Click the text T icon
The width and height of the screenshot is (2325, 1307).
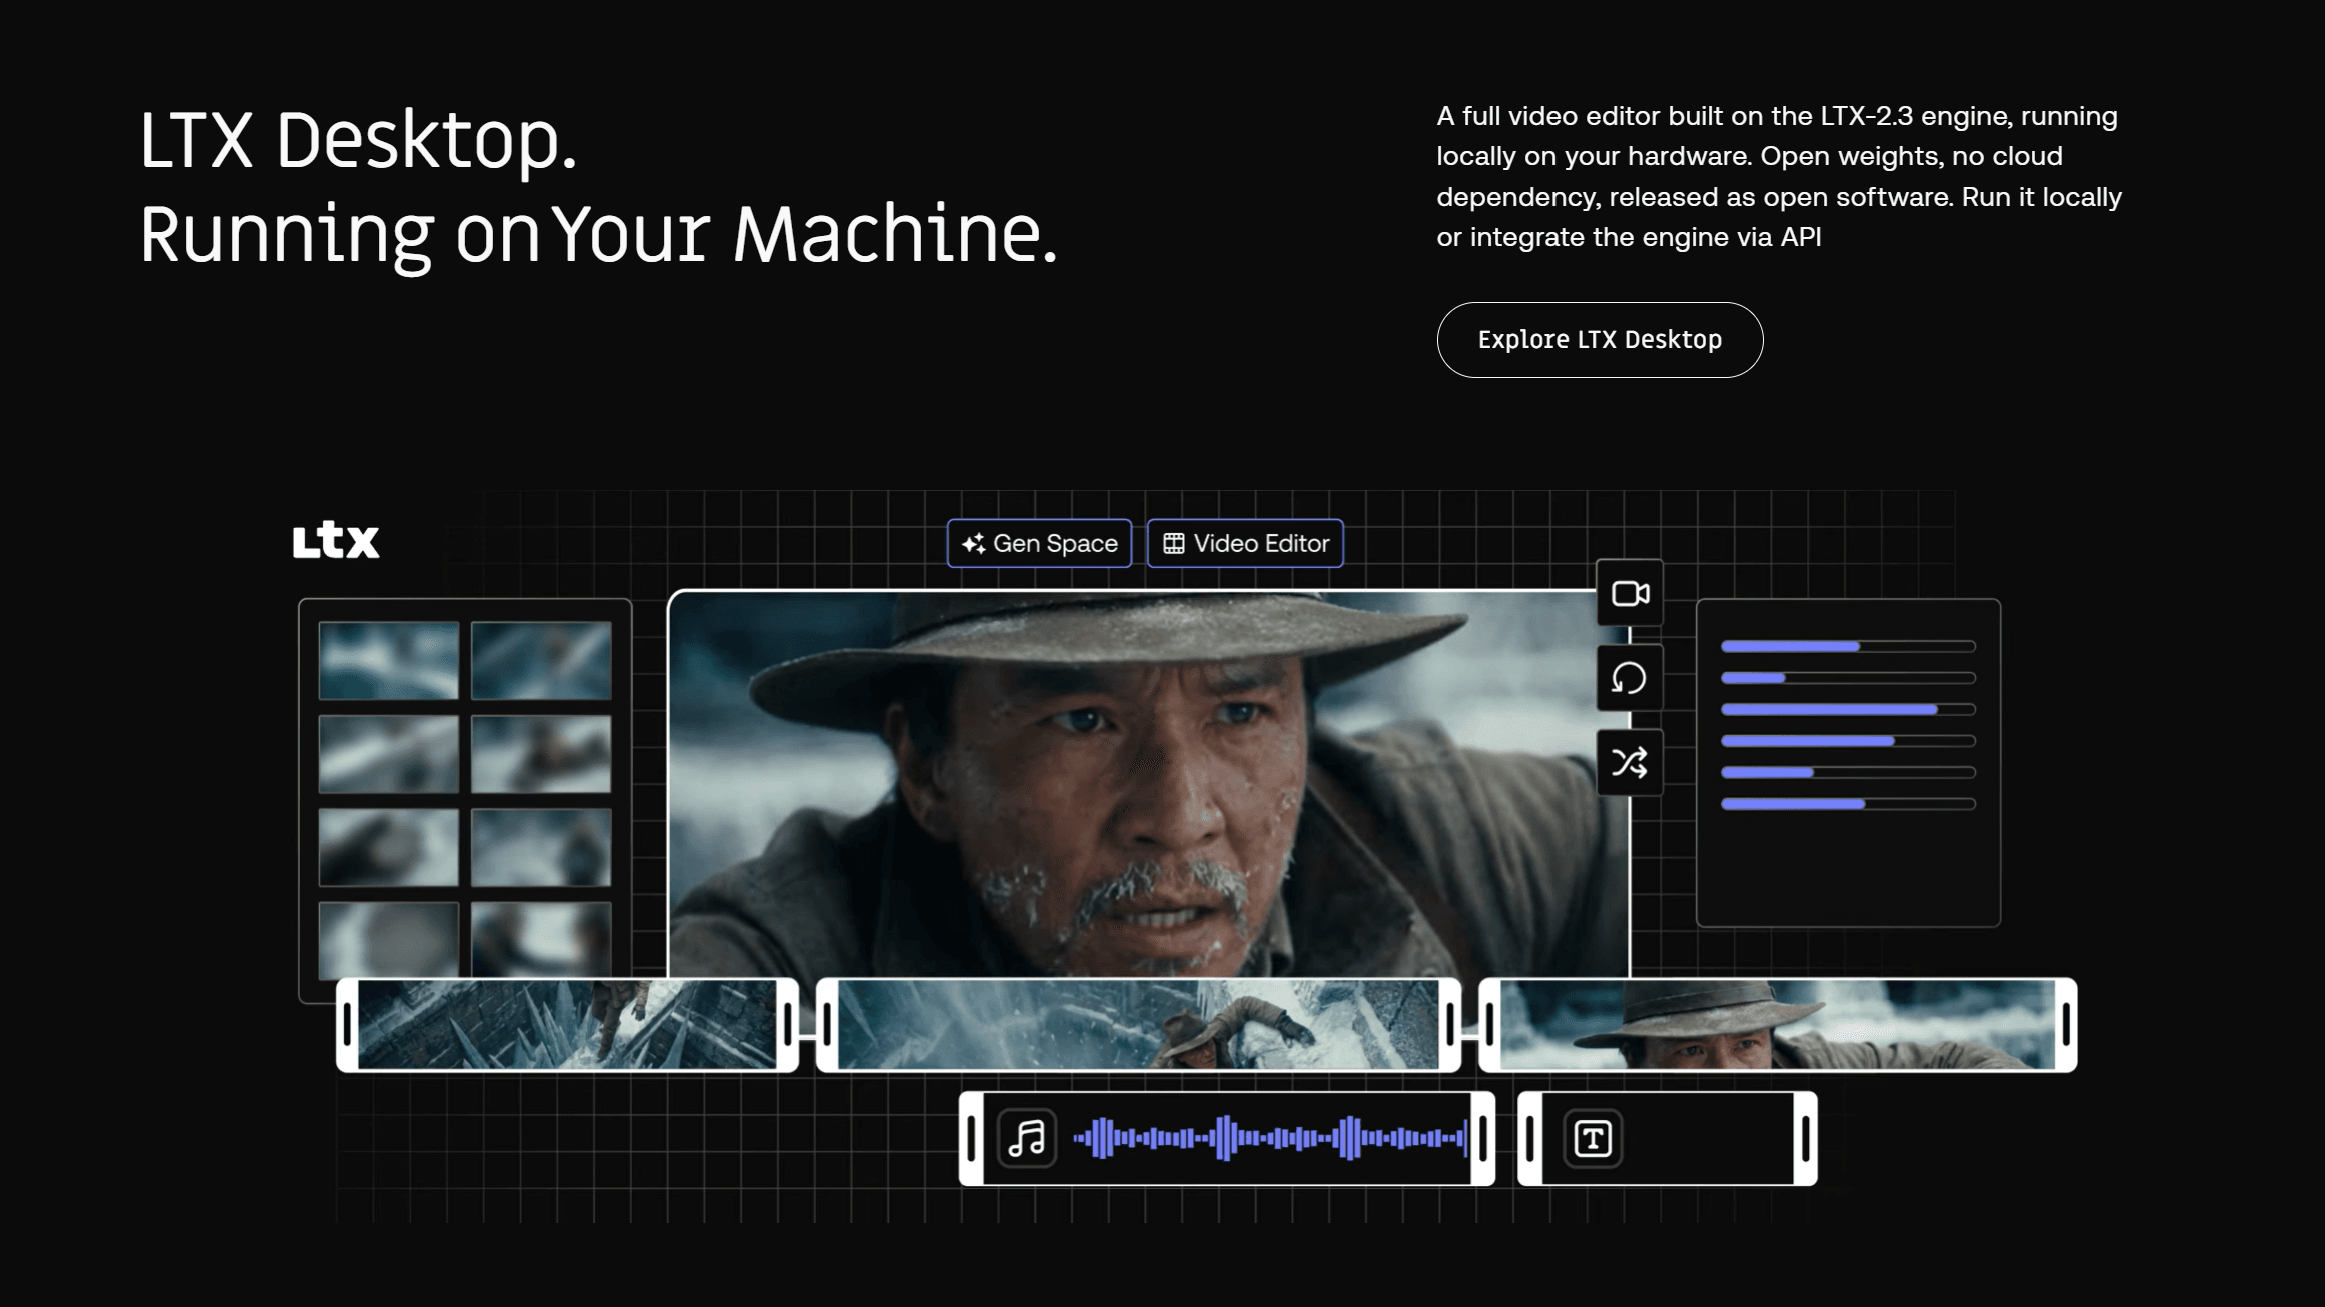point(1593,1139)
